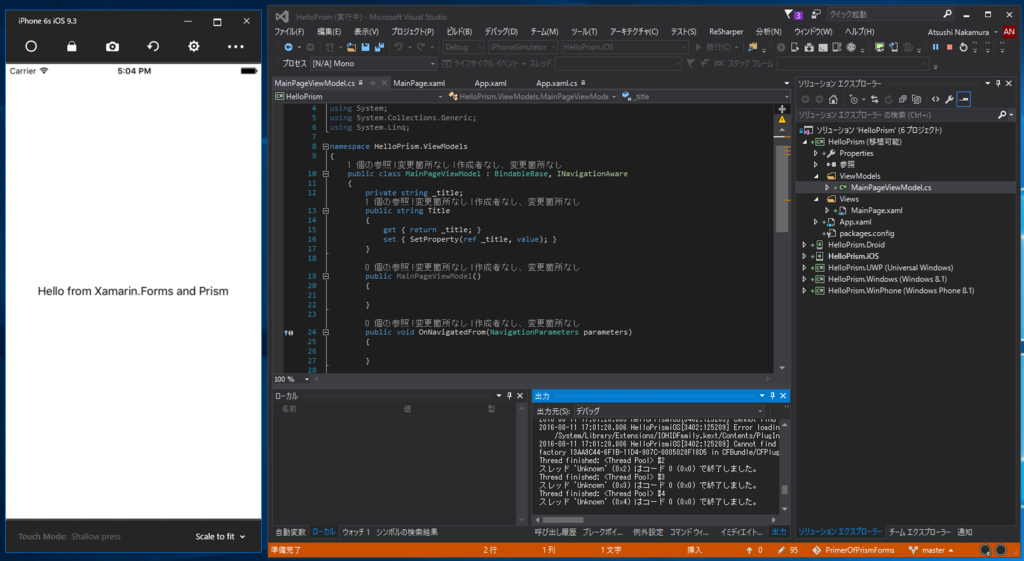The width and height of the screenshot is (1024, 561).
Task: Click the Undo toolbar icon
Action: tap(398, 47)
